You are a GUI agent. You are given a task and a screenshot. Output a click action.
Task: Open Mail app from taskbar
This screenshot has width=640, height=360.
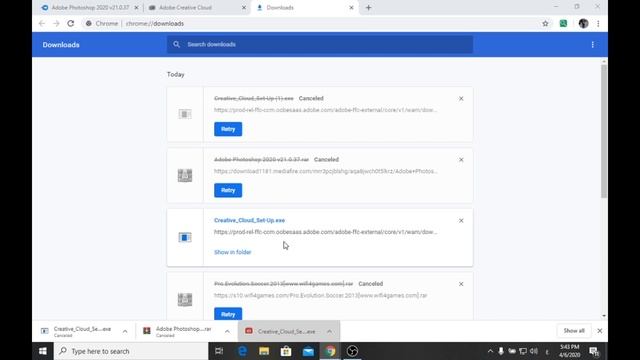308,351
